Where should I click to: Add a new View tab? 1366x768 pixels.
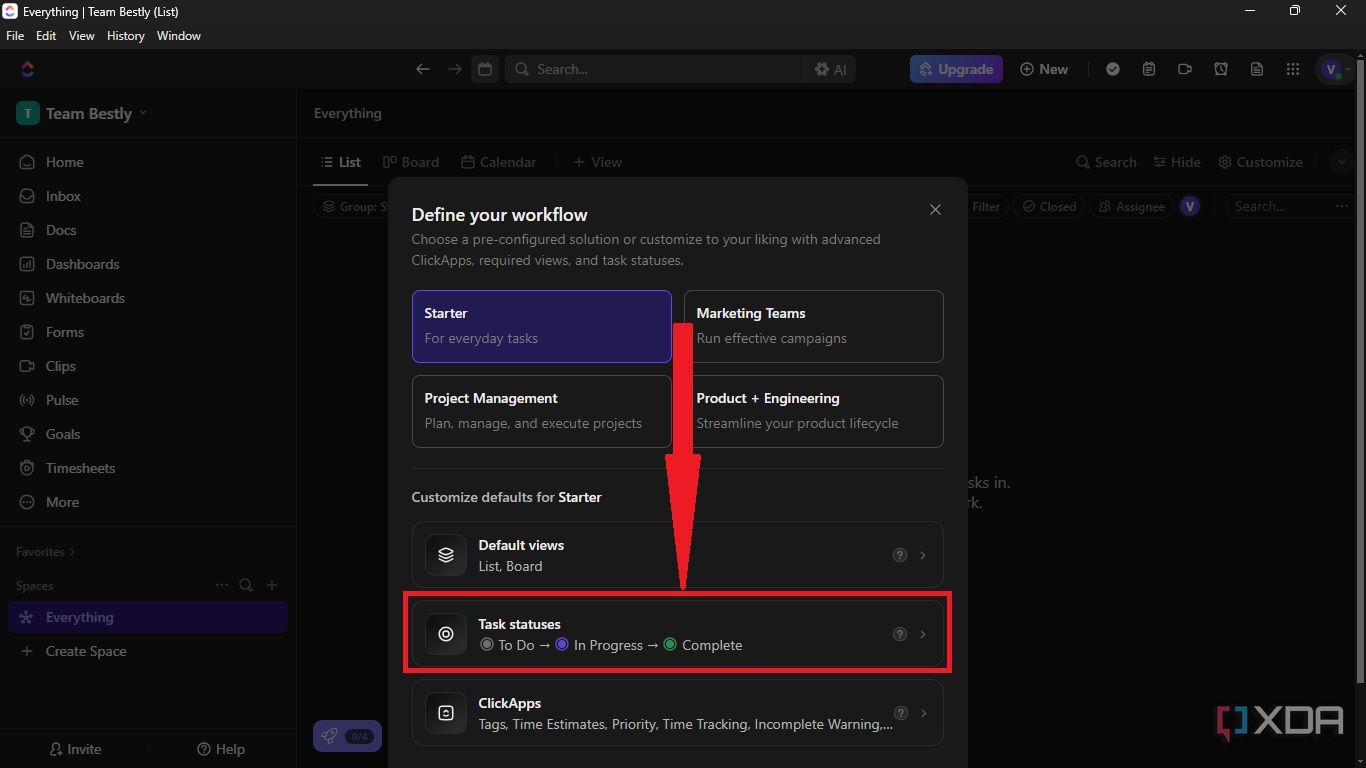click(597, 162)
